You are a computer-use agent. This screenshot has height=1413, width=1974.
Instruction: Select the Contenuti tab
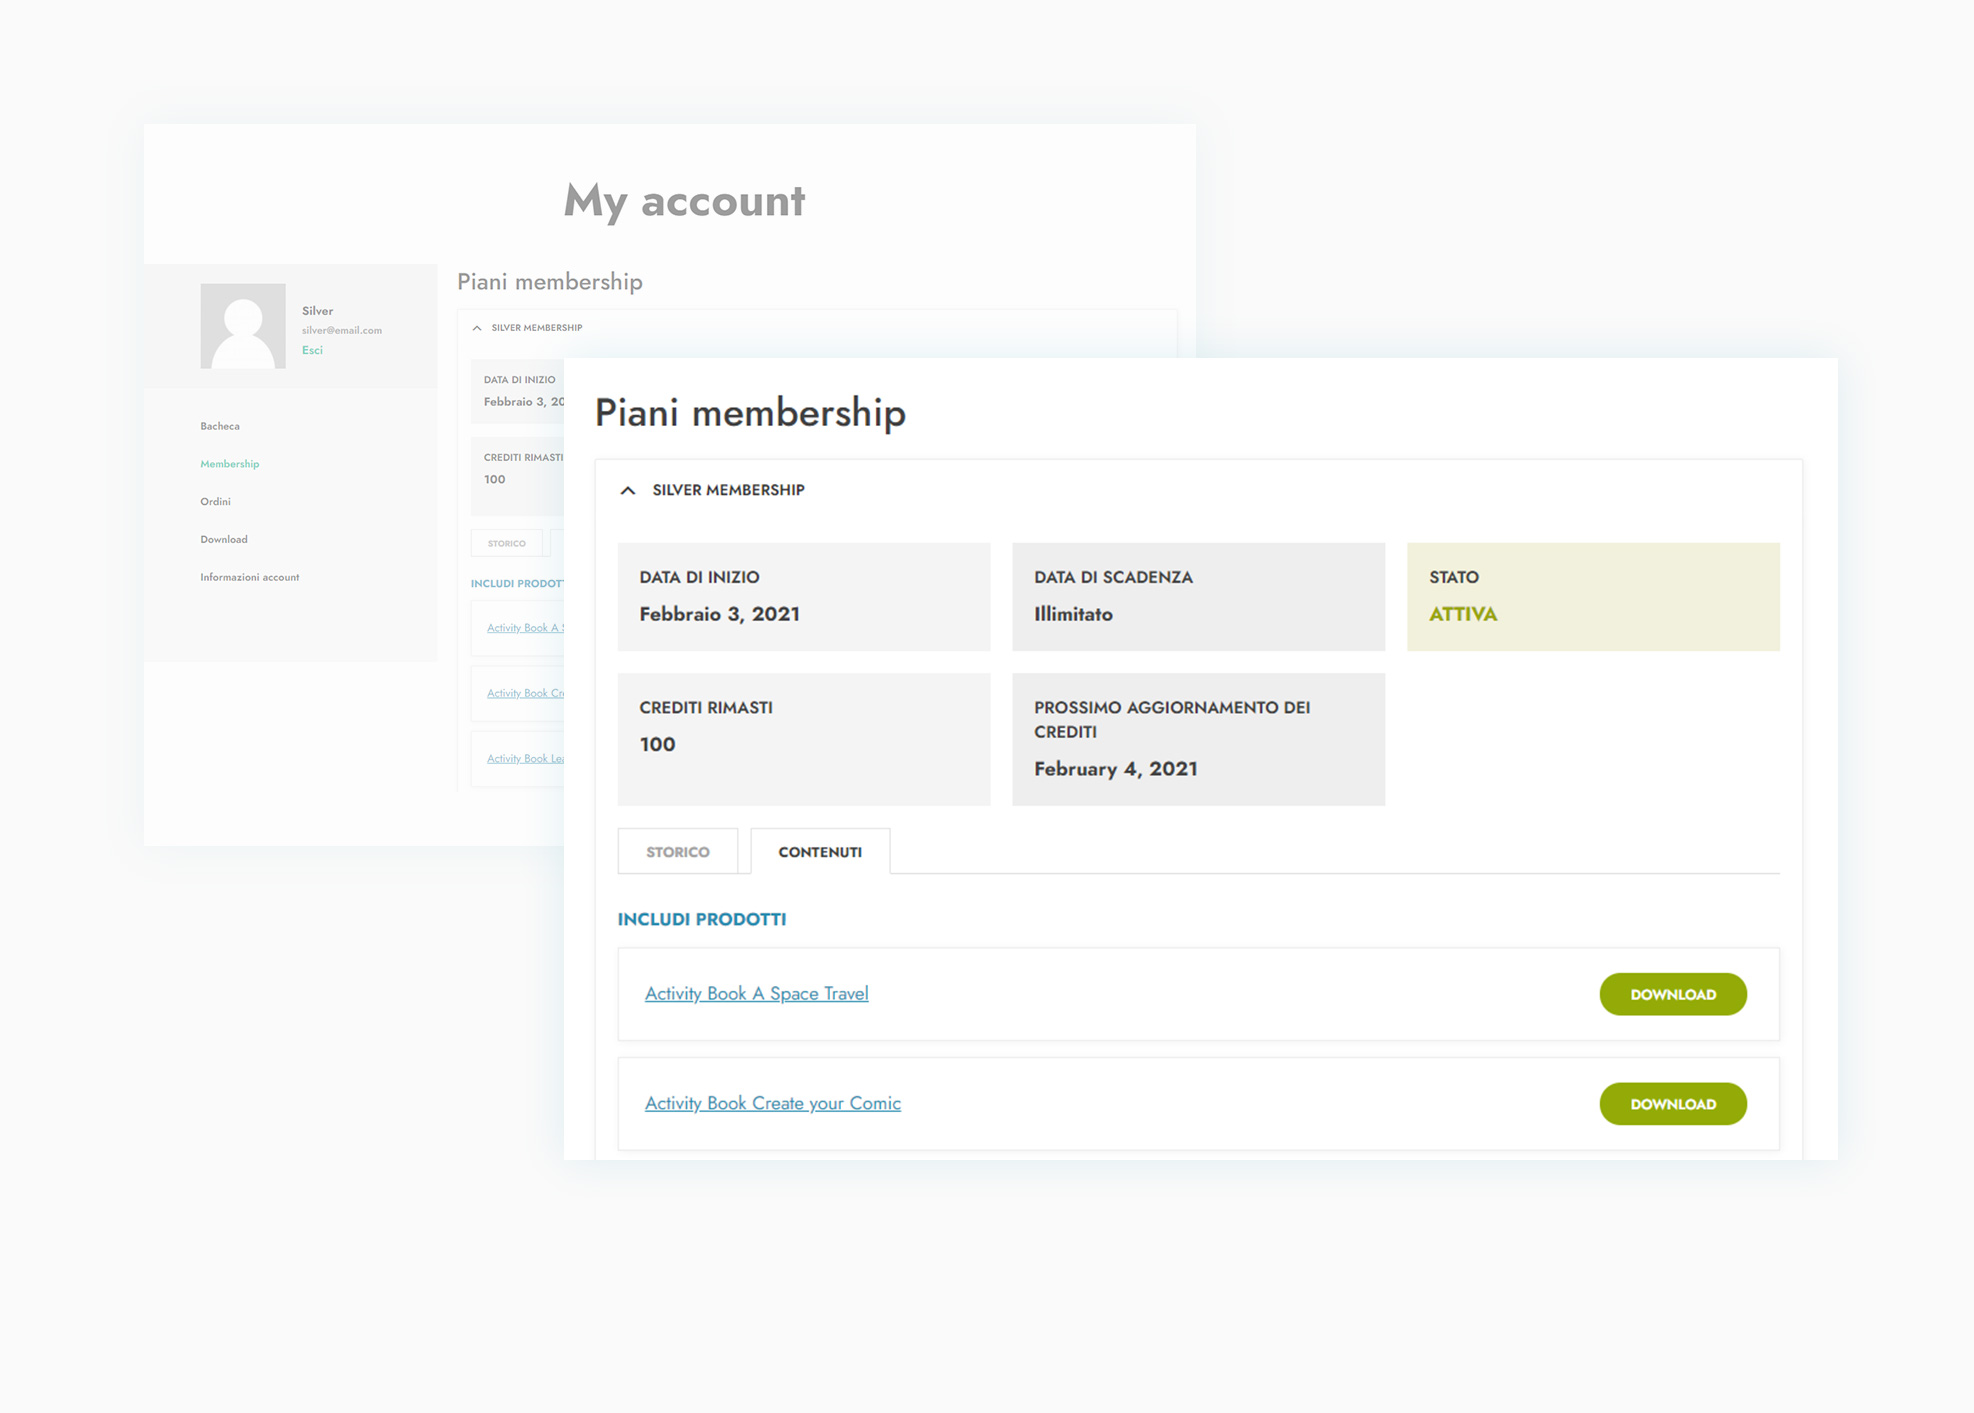point(820,852)
